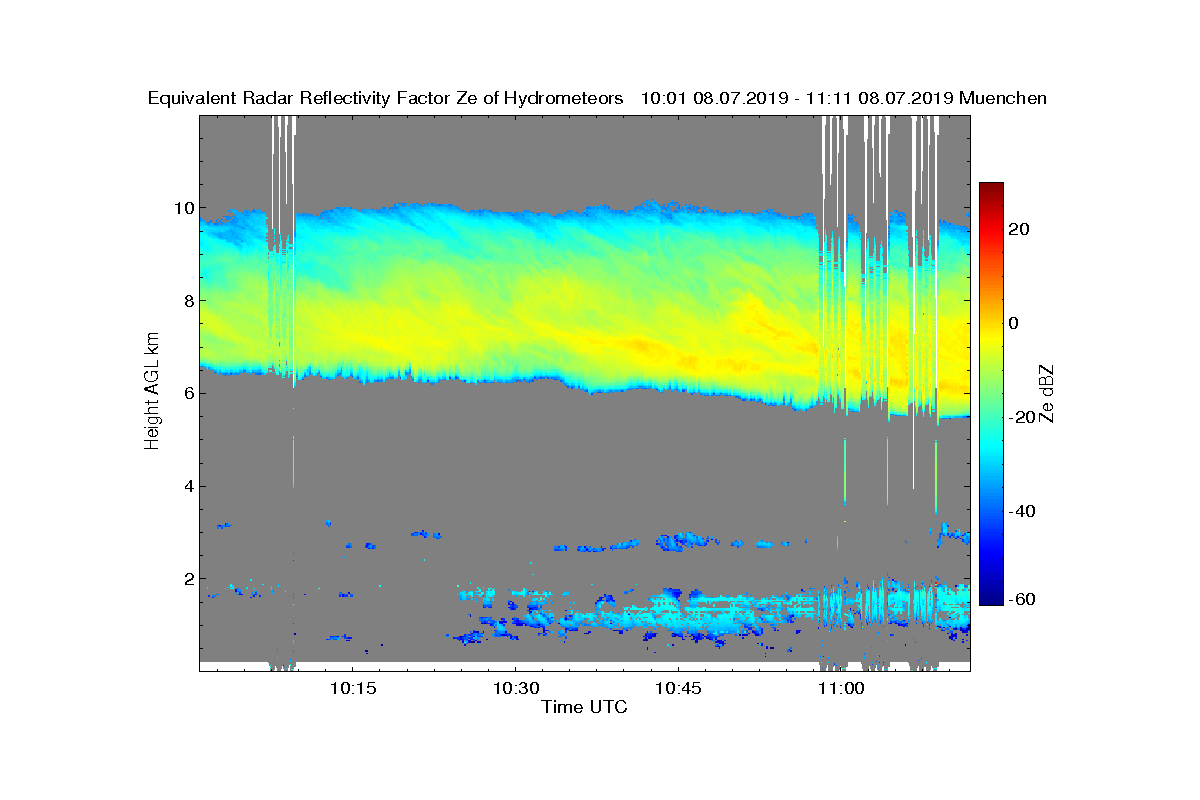Click the dark red top of the colorbar
The image size is (1200, 800).
[991, 190]
